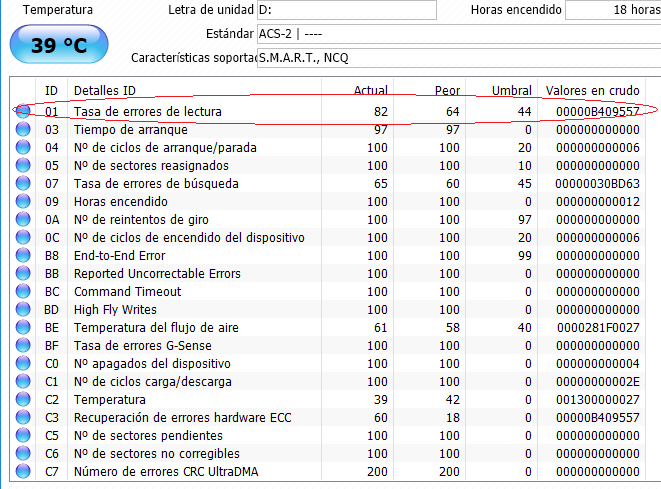Select 'Nº de sectores no corregibles' row
Image resolution: width=661 pixels, height=489 pixels.
[x=327, y=454]
